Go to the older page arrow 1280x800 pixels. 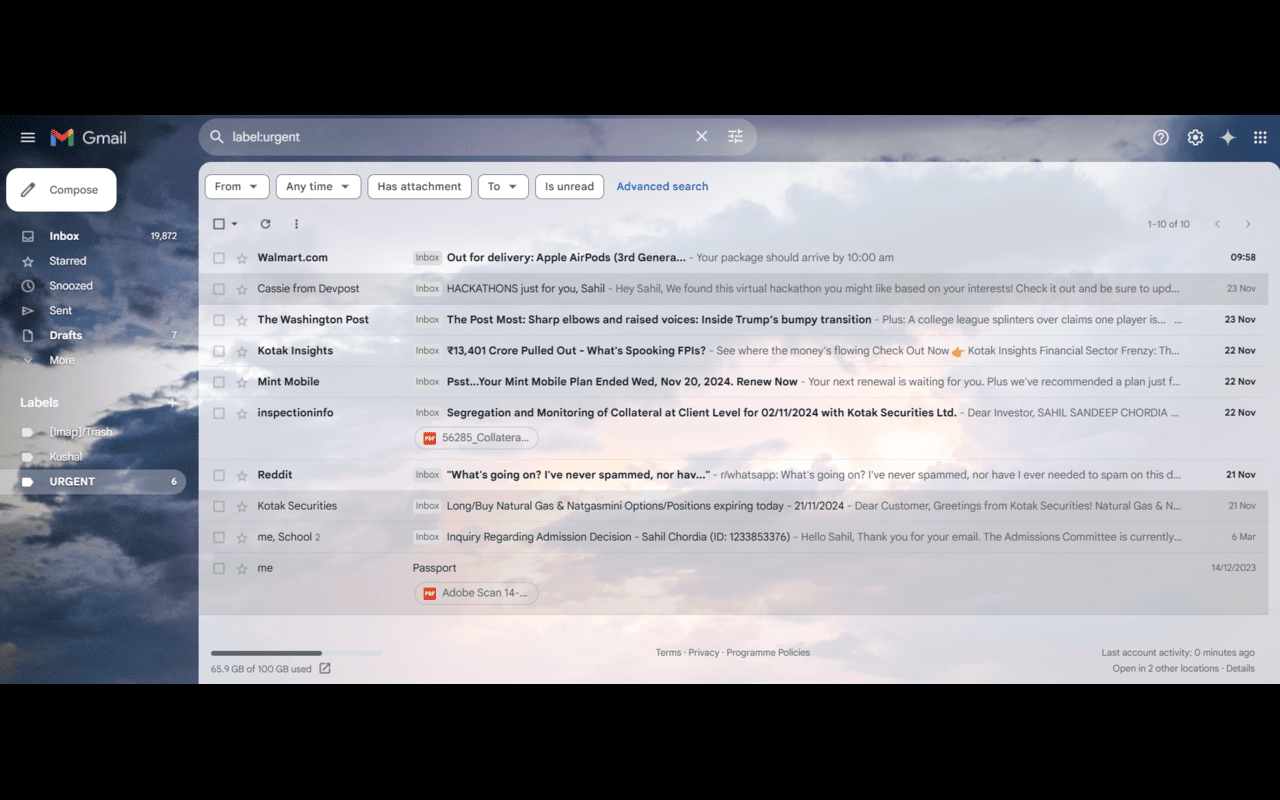[1248, 224]
